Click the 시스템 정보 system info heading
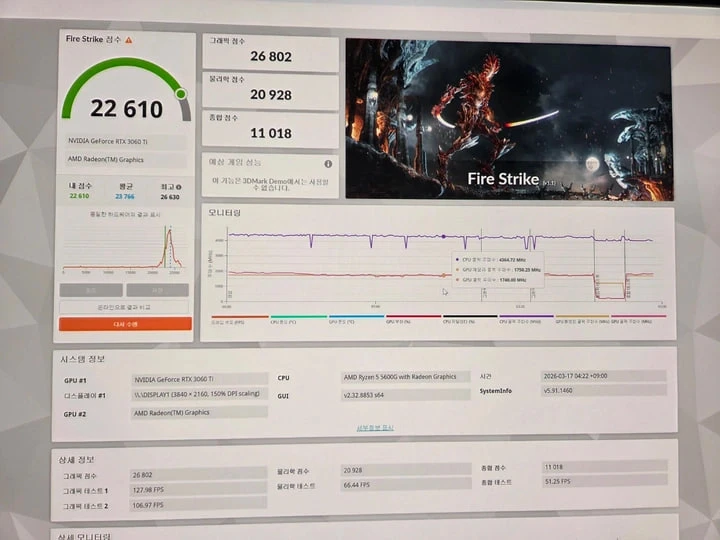Viewport: 720px width, 540px height. tap(83, 359)
